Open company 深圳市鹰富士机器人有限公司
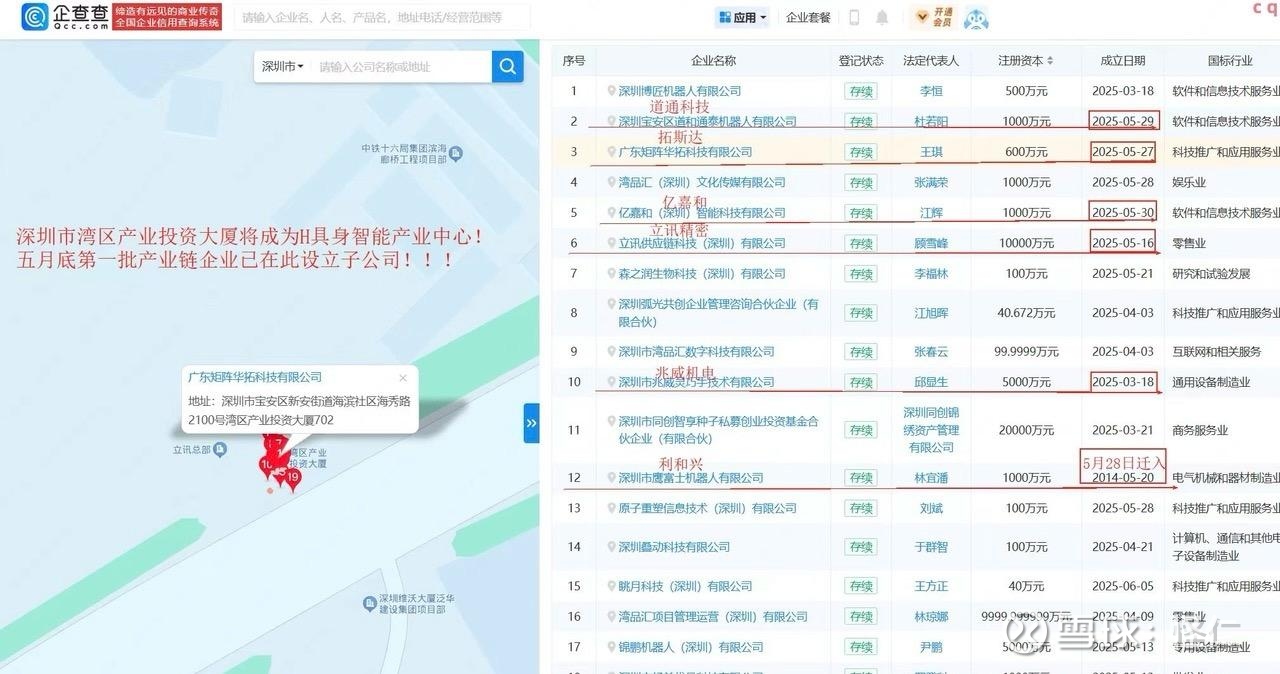Image resolution: width=1280 pixels, height=674 pixels. [x=690, y=478]
